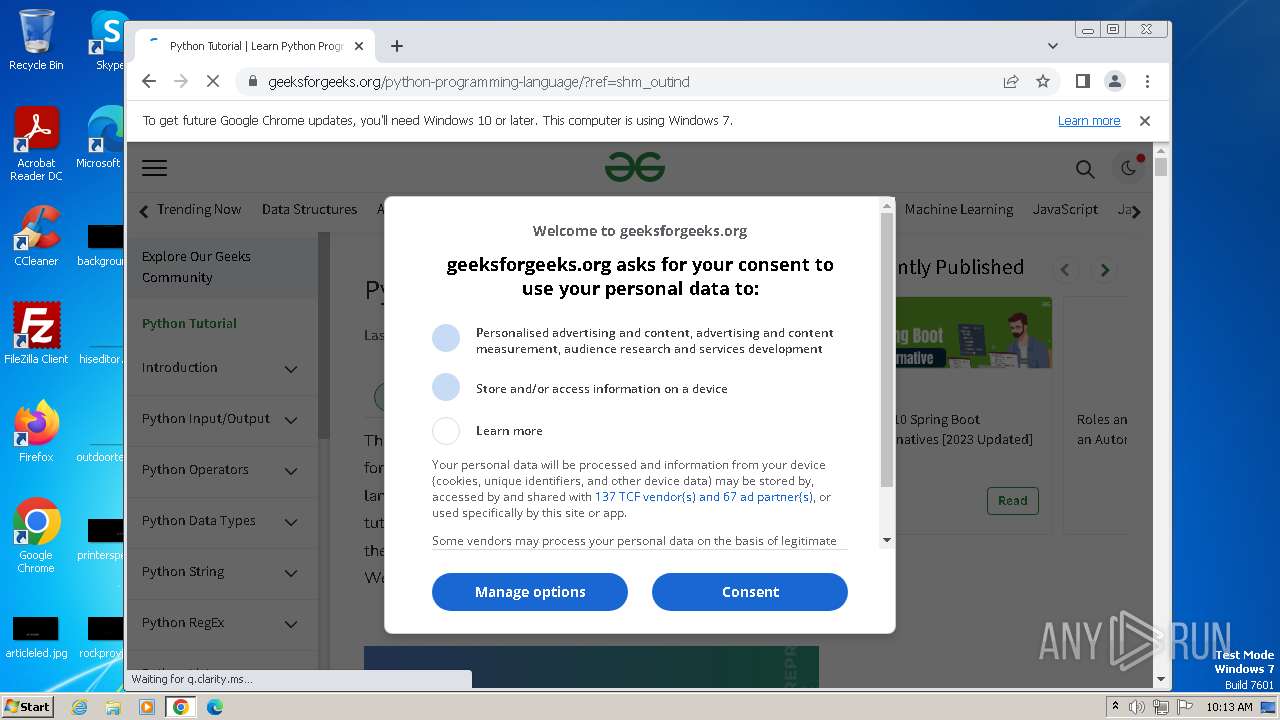This screenshot has height=720, width=1280.
Task: Open Spring Boot article thumbnail
Action: [973, 333]
